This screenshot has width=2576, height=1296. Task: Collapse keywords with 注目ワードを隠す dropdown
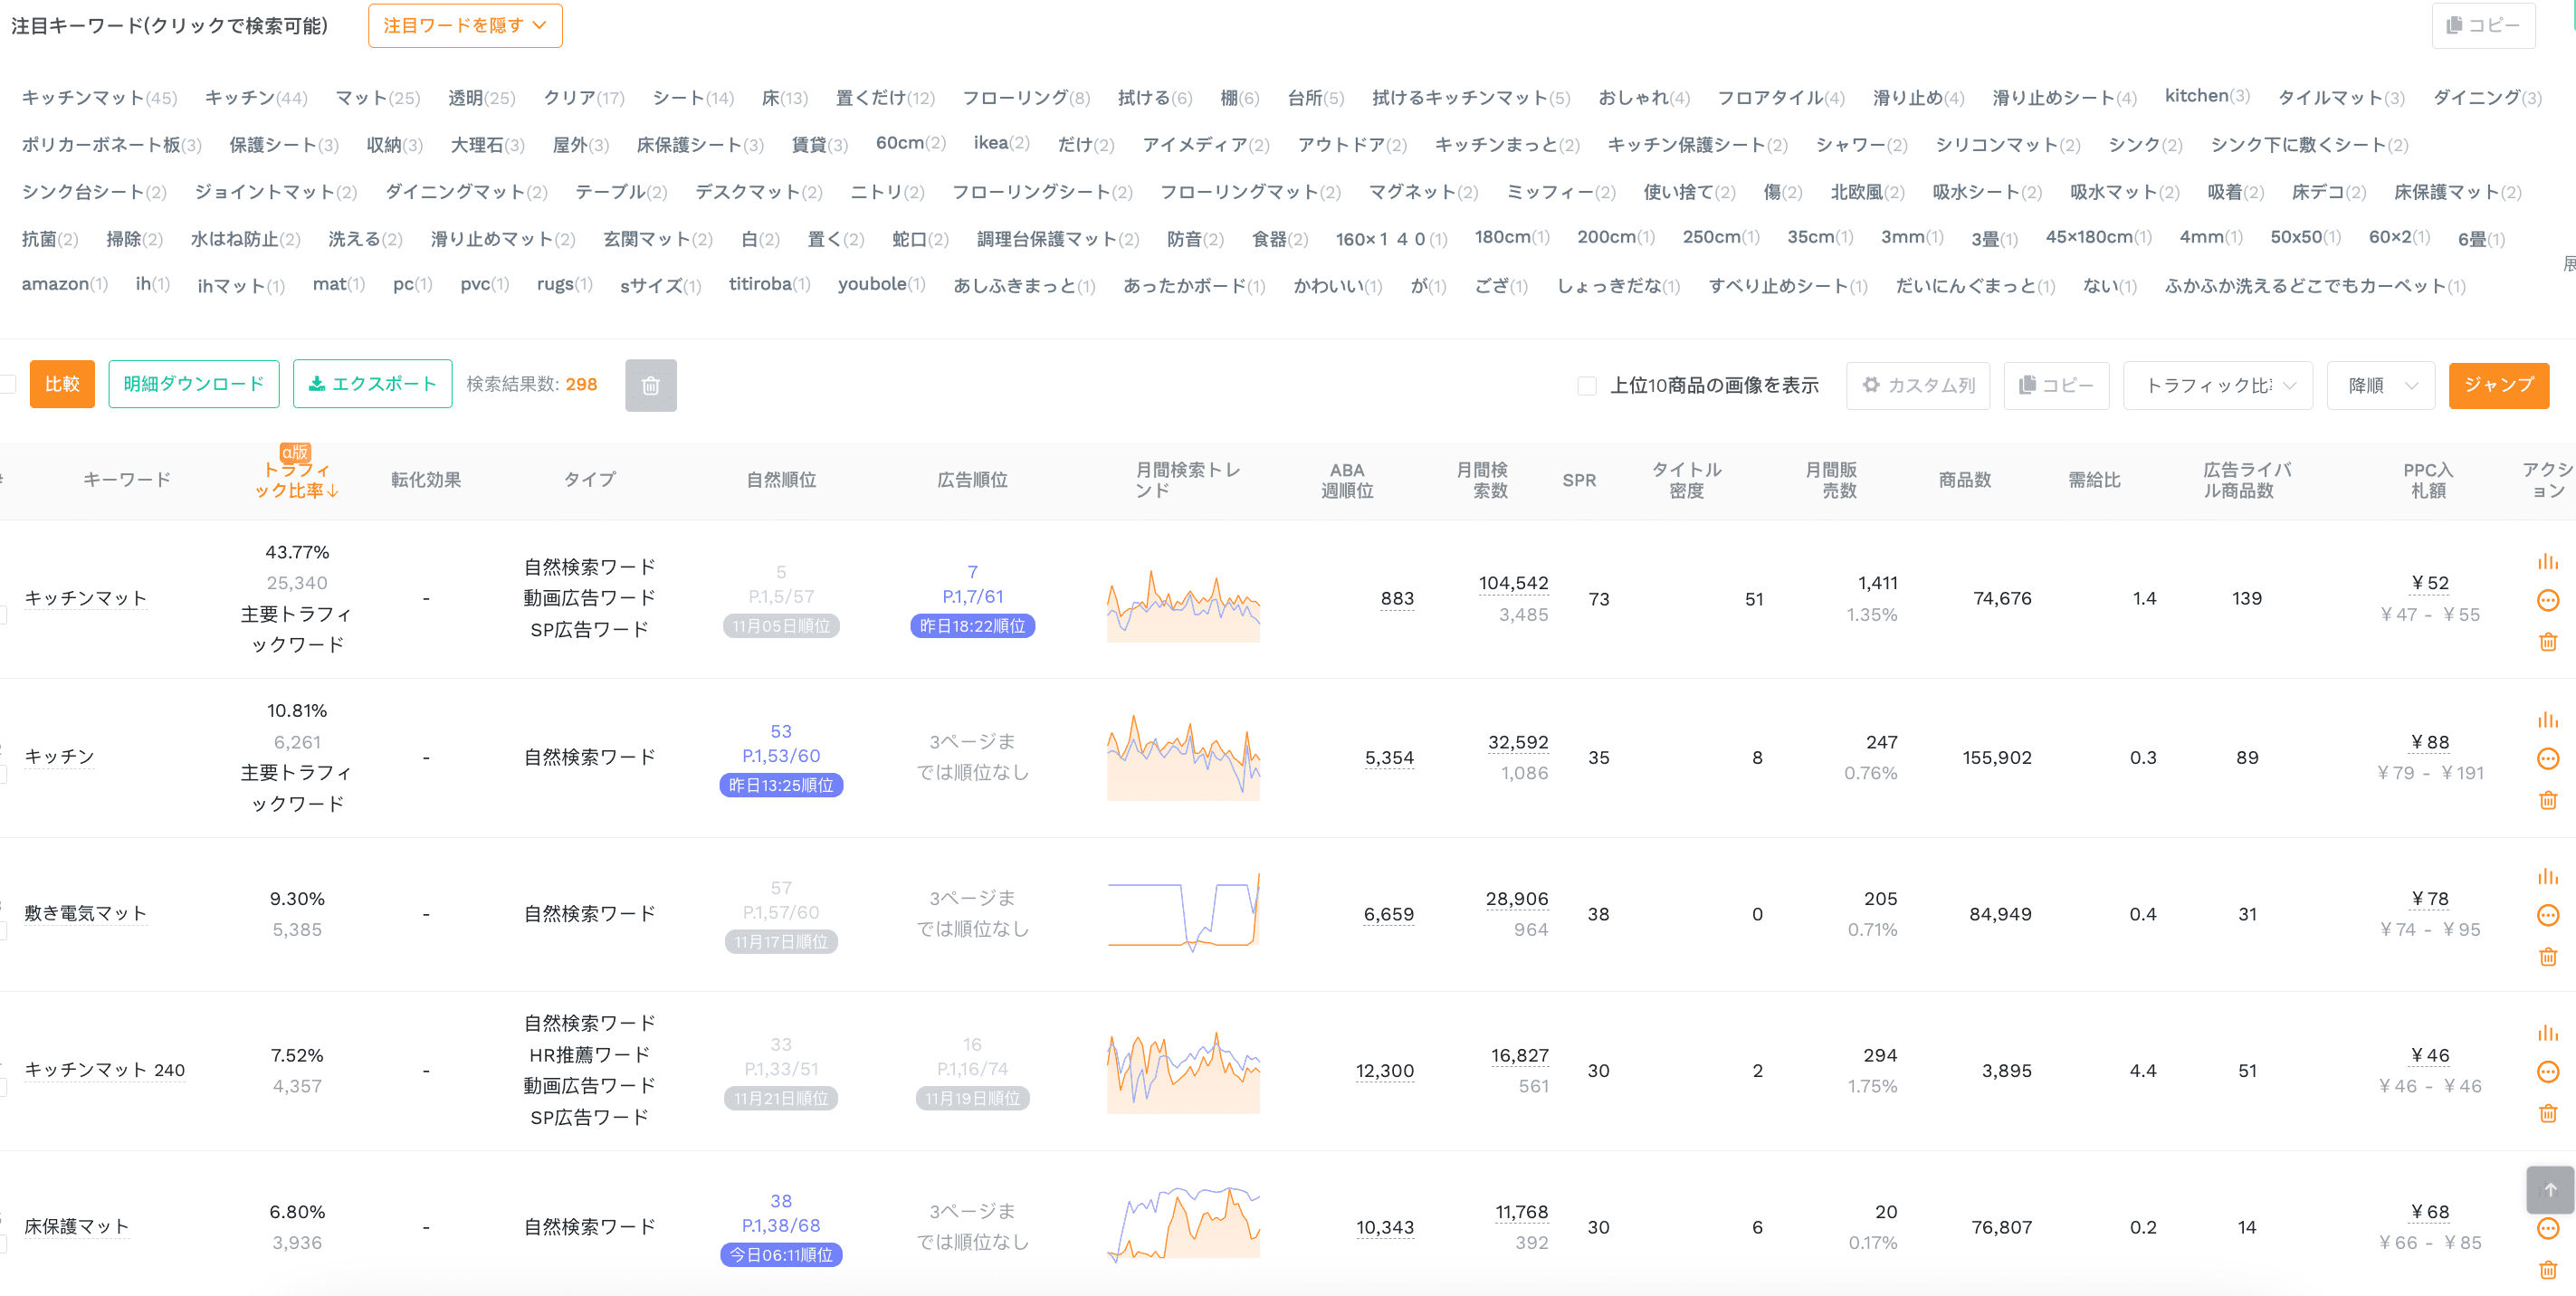[x=465, y=26]
